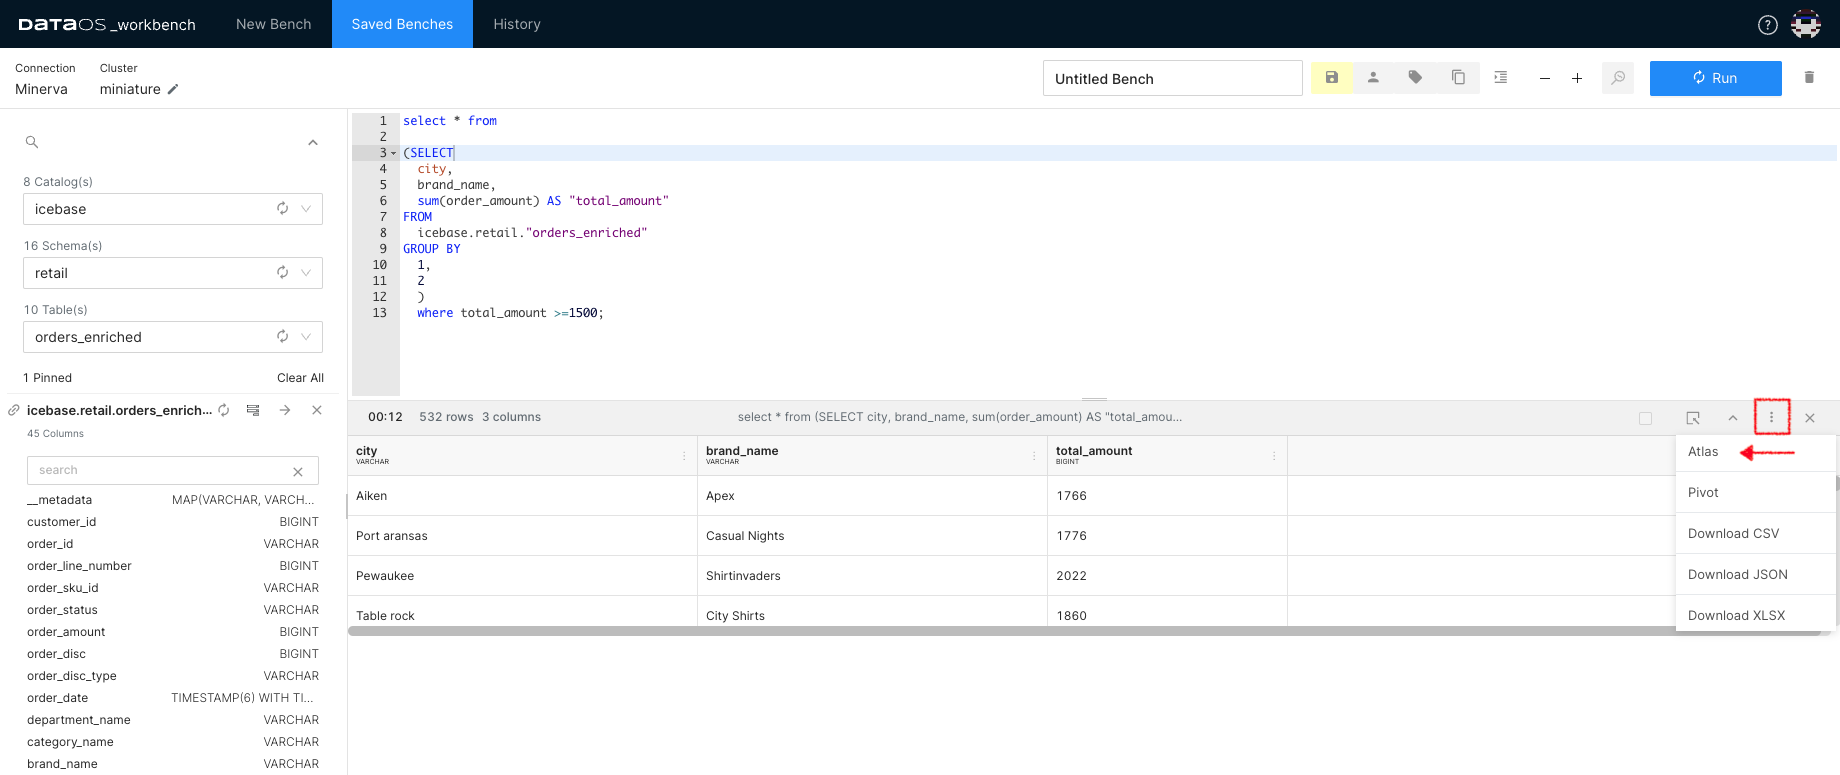Click Clear All pinned tables
The height and width of the screenshot is (775, 1840).
pyautogui.click(x=300, y=378)
